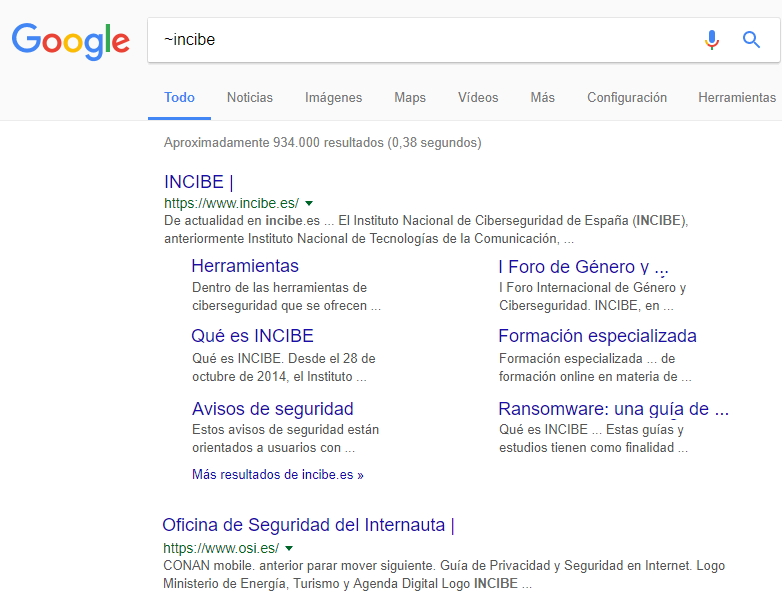Open the Vídeos tab
The width and height of the screenshot is (782, 602).
click(478, 97)
